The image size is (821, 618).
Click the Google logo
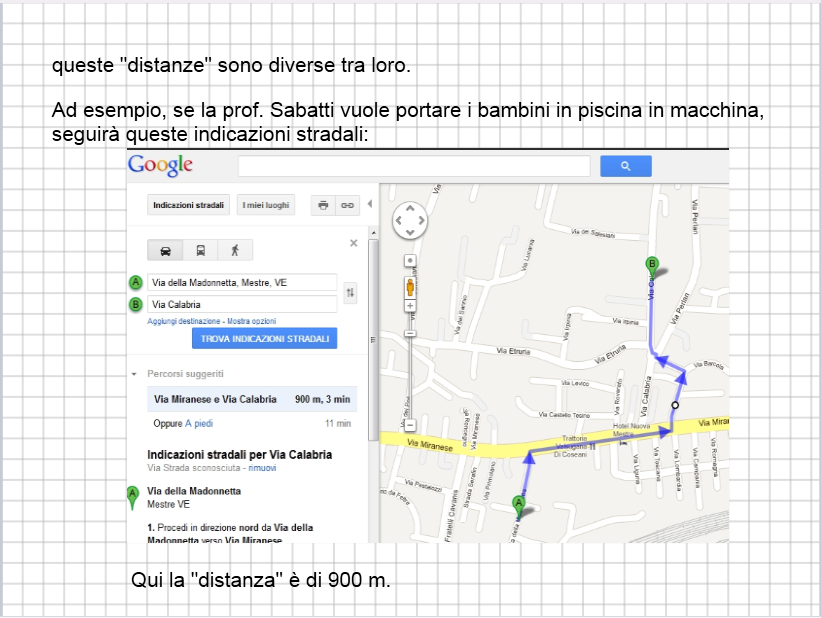[x=161, y=165]
